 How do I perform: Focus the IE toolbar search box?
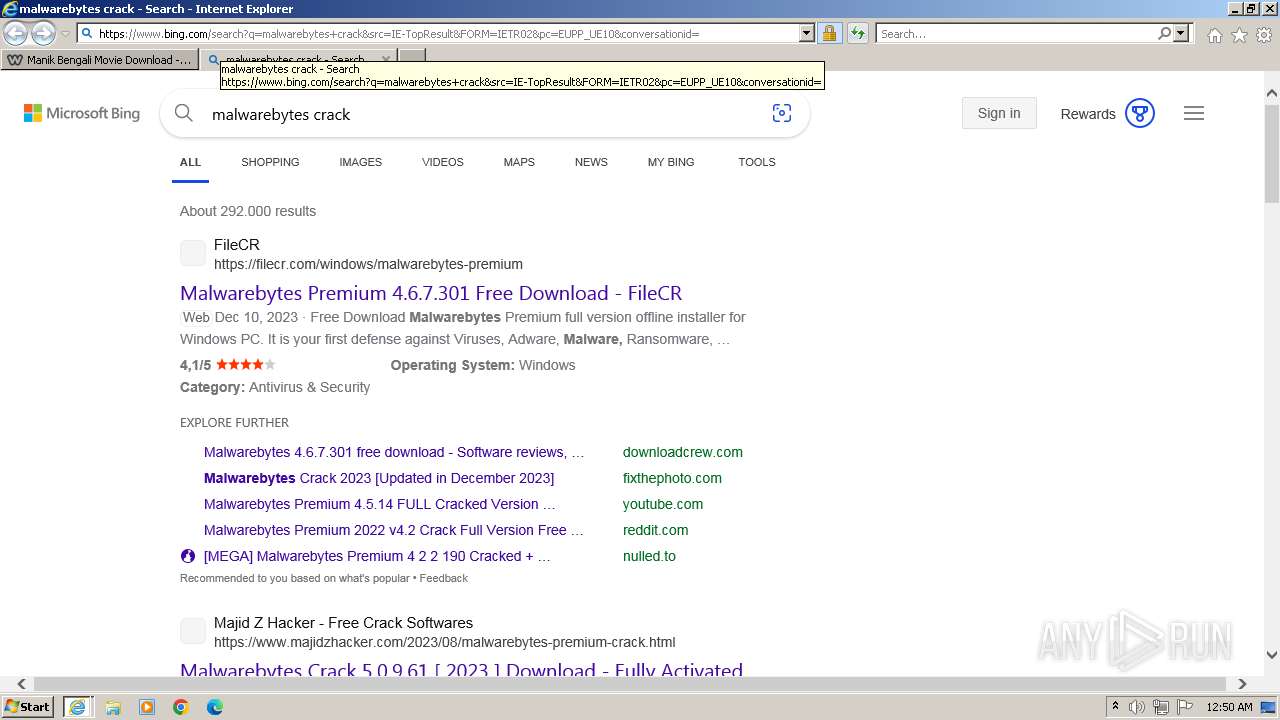pos(1016,33)
